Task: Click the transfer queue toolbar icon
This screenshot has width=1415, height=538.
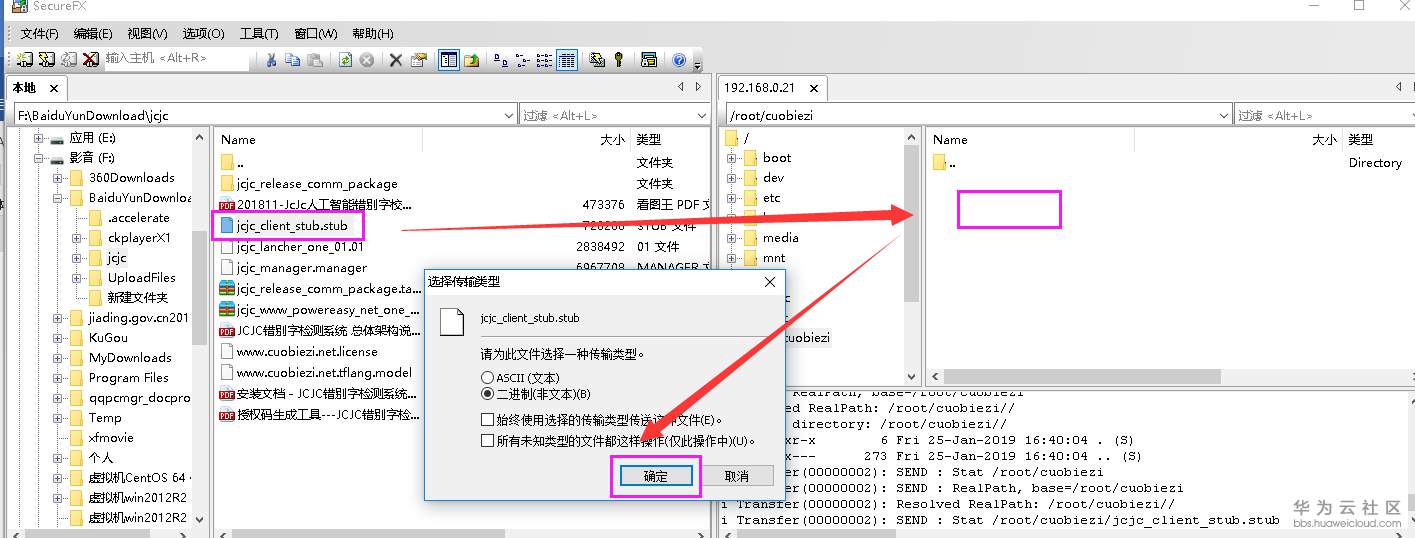Action: (649, 59)
